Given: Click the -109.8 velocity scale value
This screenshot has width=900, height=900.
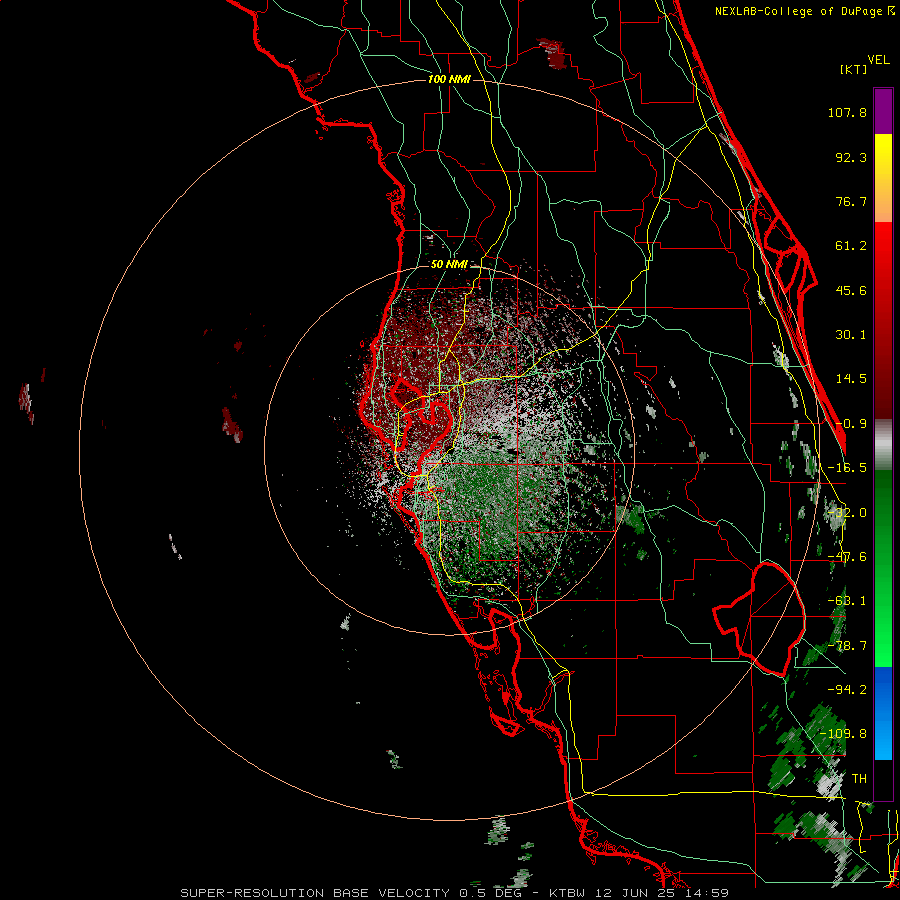Looking at the screenshot, I should point(843,734).
